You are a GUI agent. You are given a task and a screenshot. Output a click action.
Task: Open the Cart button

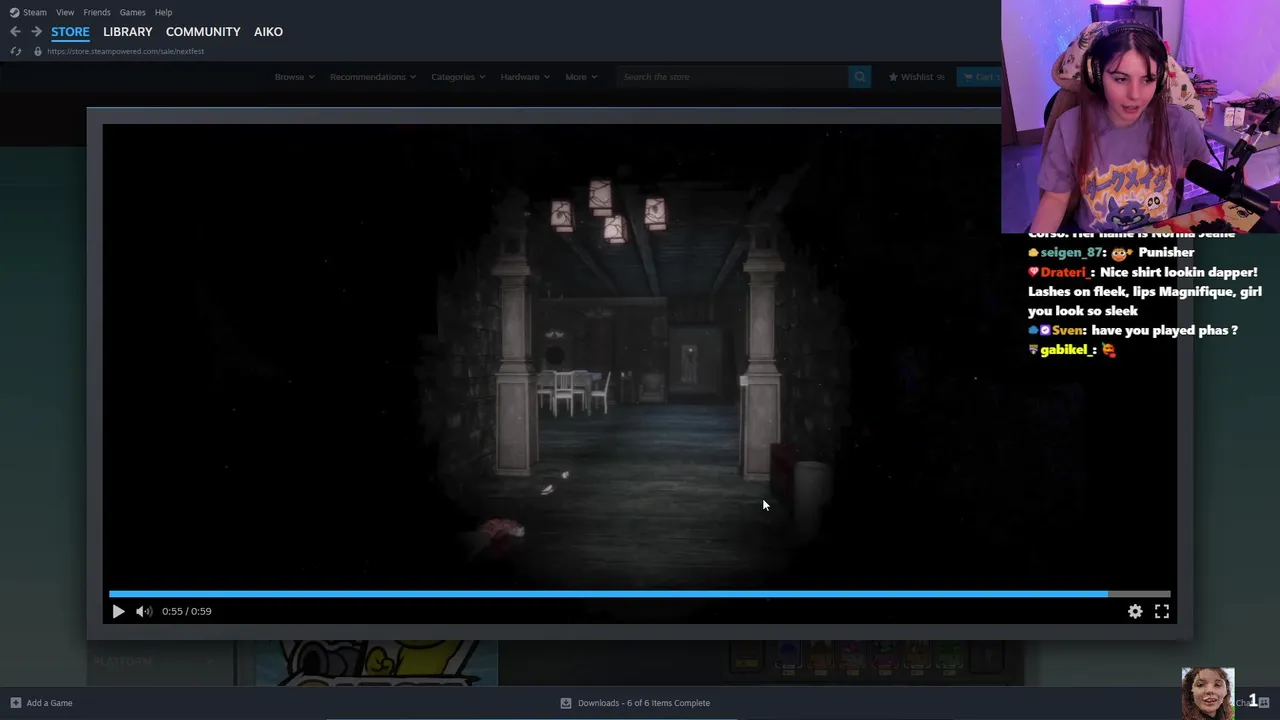tap(978, 77)
